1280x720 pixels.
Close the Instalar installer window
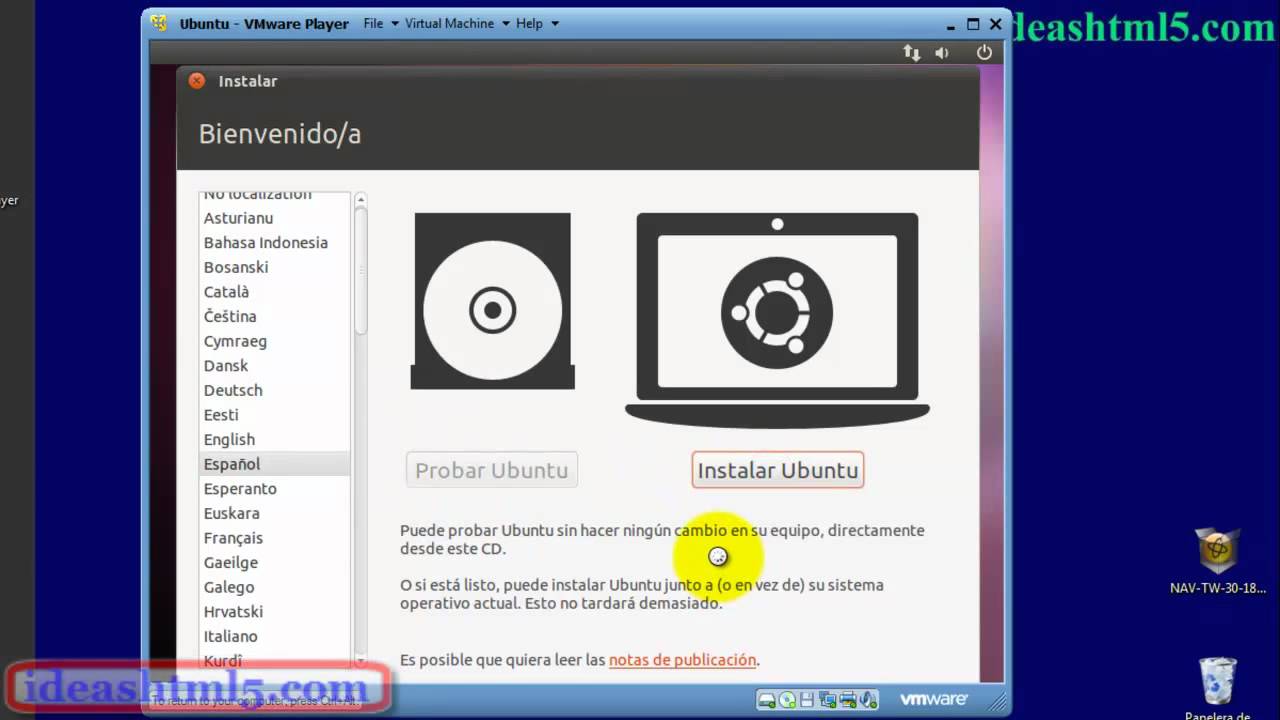(197, 81)
